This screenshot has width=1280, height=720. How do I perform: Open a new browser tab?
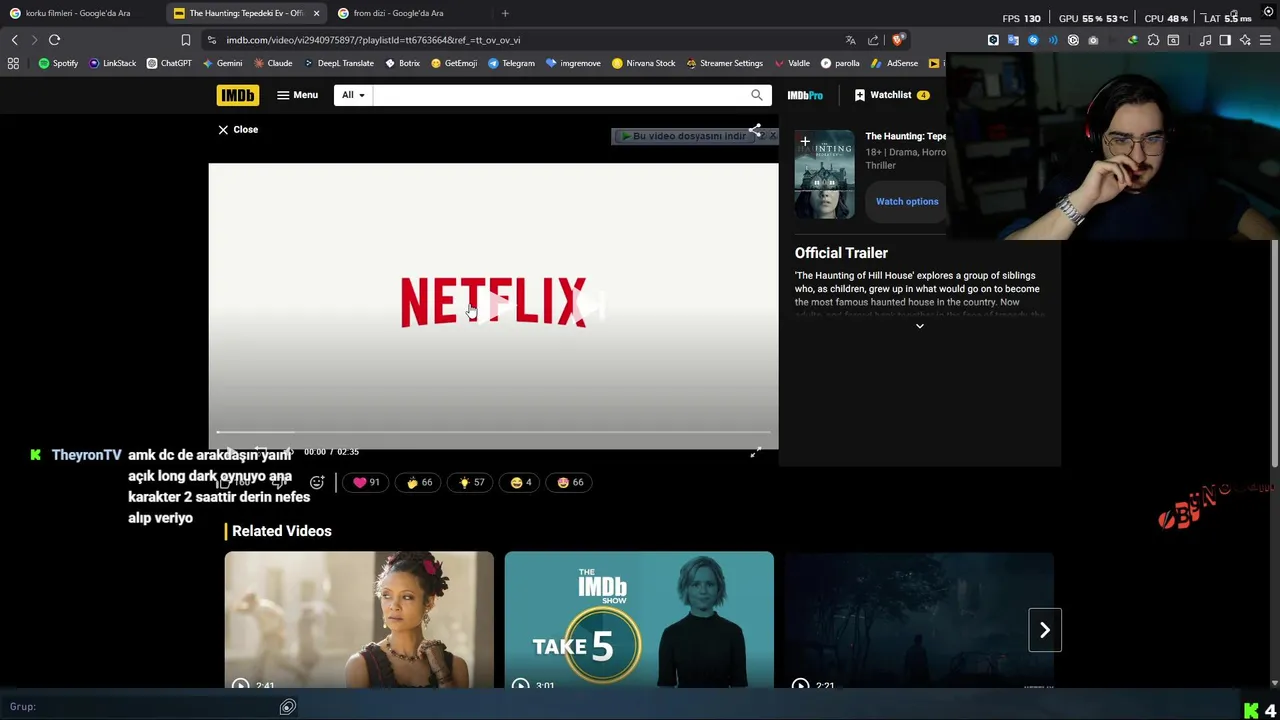pyautogui.click(x=505, y=13)
